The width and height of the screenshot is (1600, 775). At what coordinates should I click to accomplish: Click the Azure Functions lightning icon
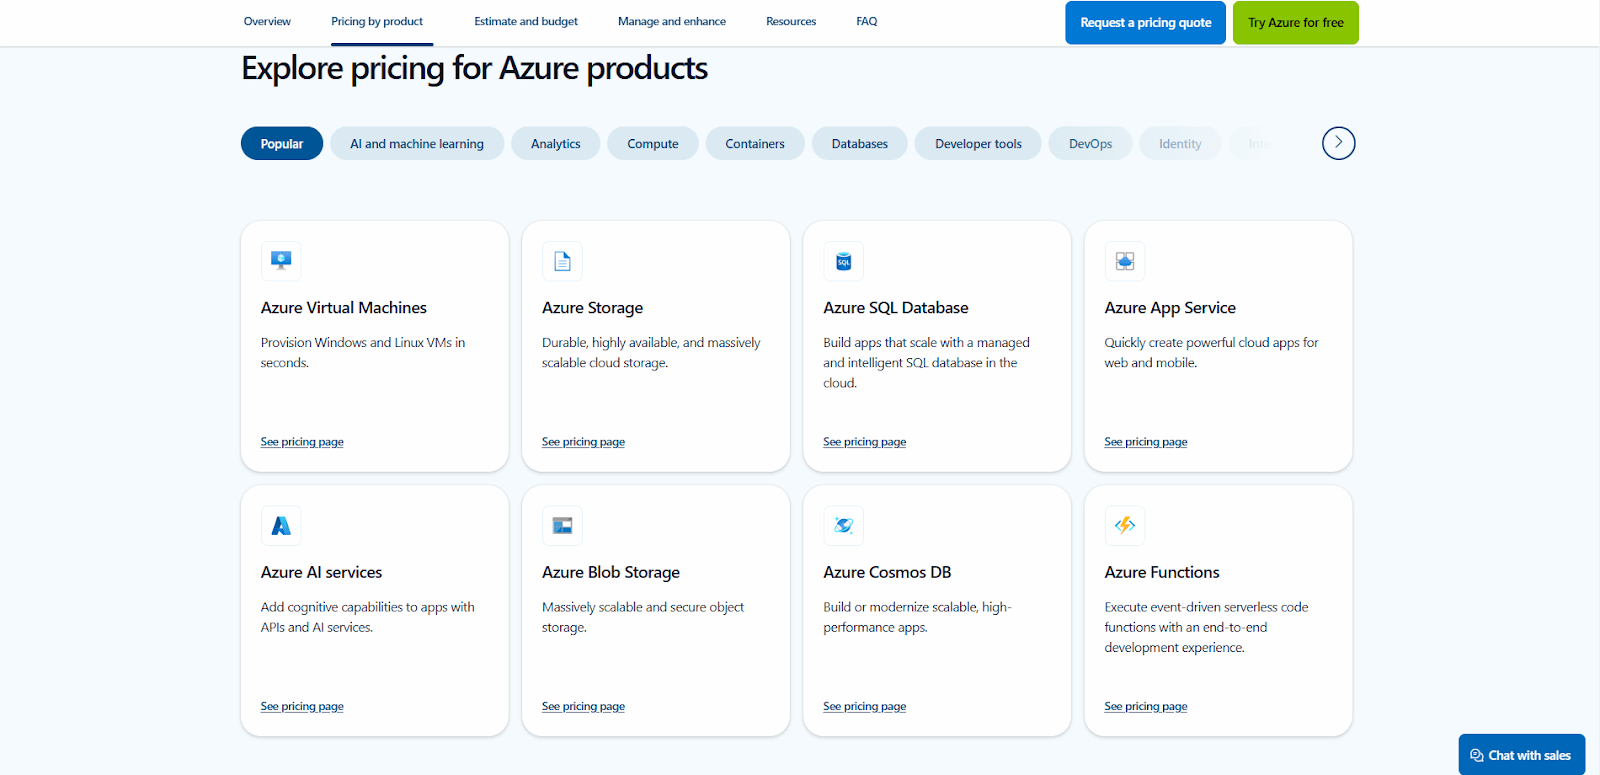(x=1125, y=525)
